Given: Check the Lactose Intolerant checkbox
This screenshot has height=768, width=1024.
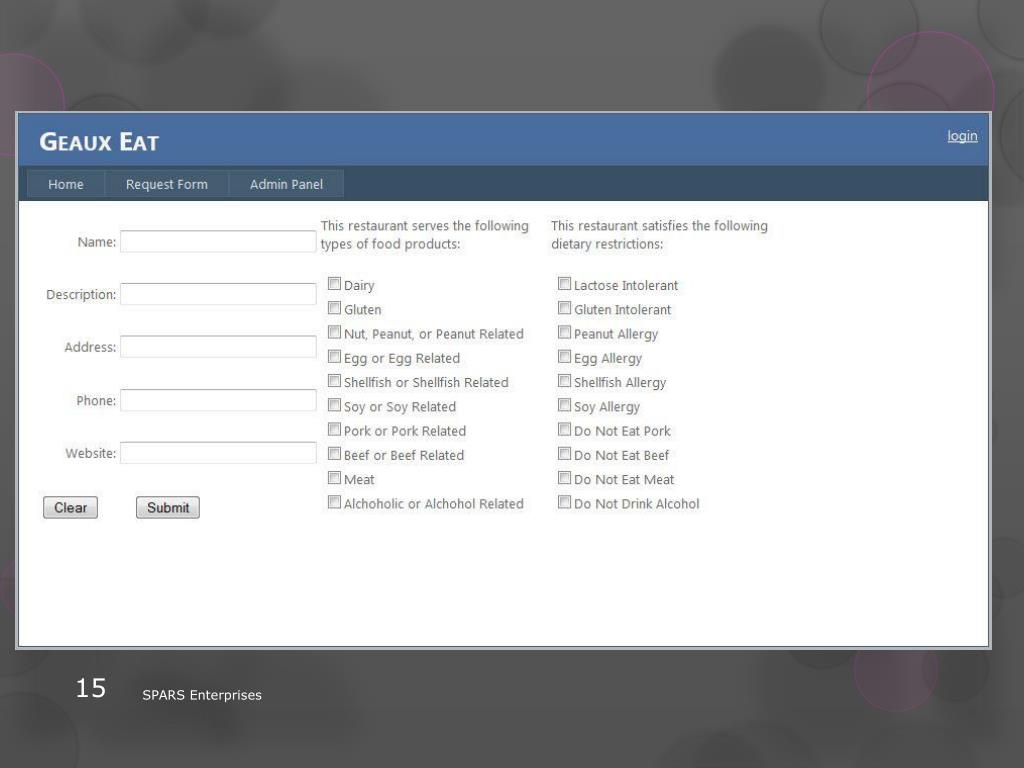Looking at the screenshot, I should tap(564, 284).
